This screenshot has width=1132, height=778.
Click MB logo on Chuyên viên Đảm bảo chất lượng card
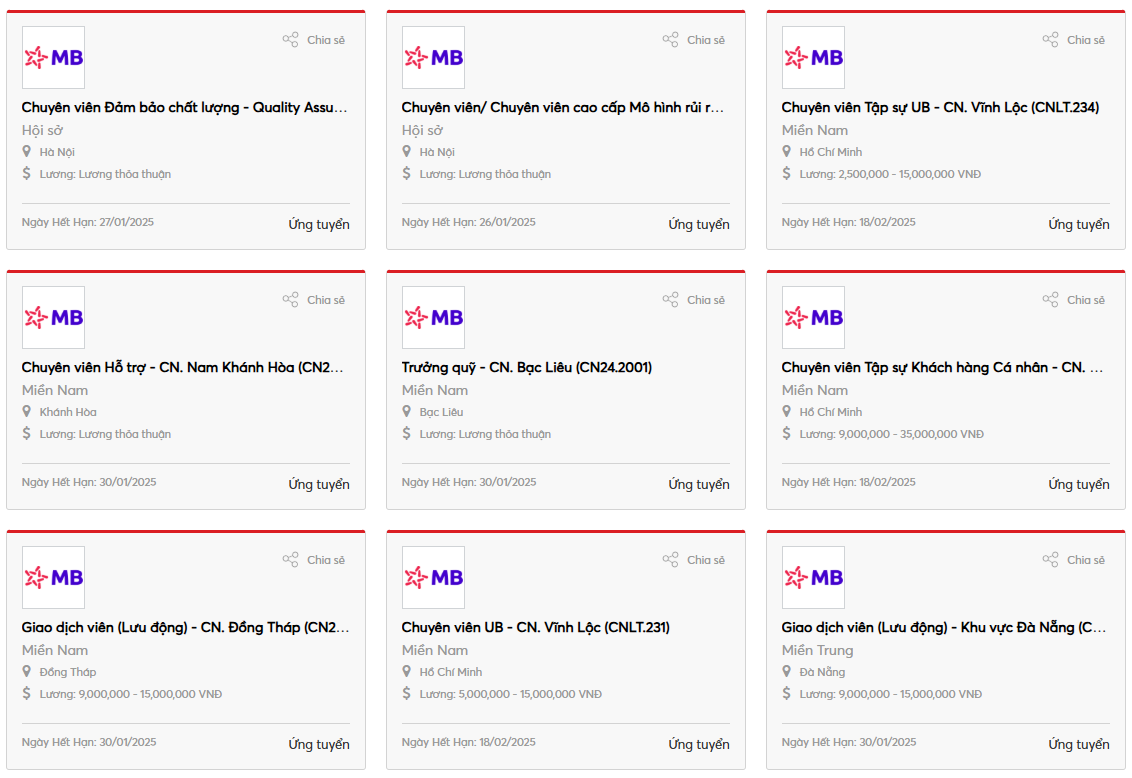(53, 58)
